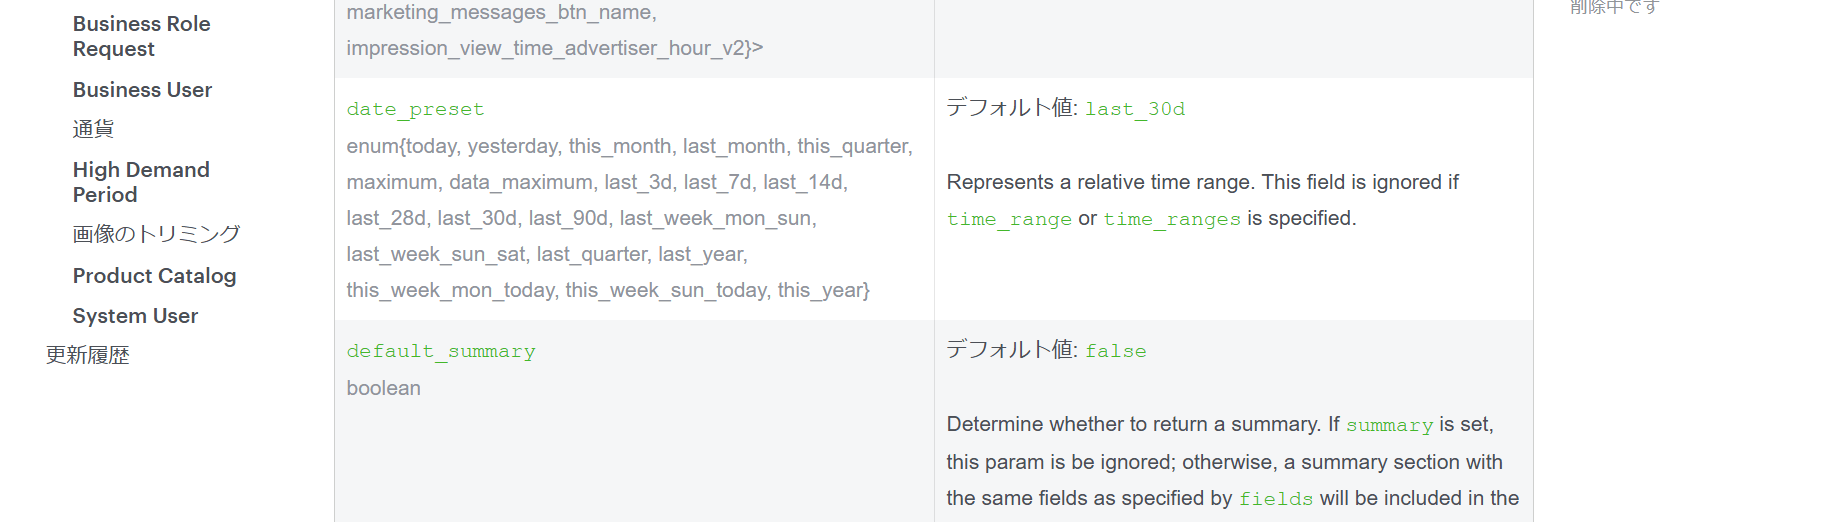Click the boolean type label
The image size is (1848, 522).
coord(384,388)
